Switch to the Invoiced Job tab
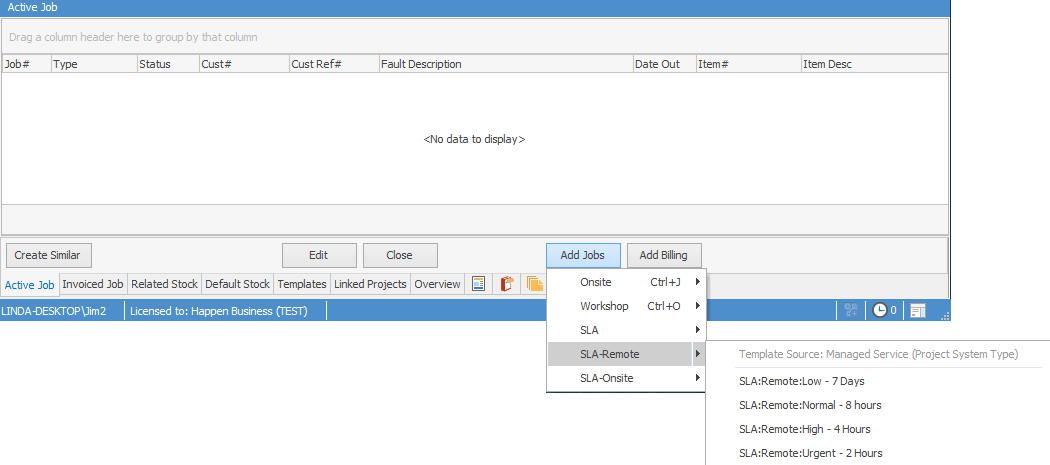 click(93, 284)
